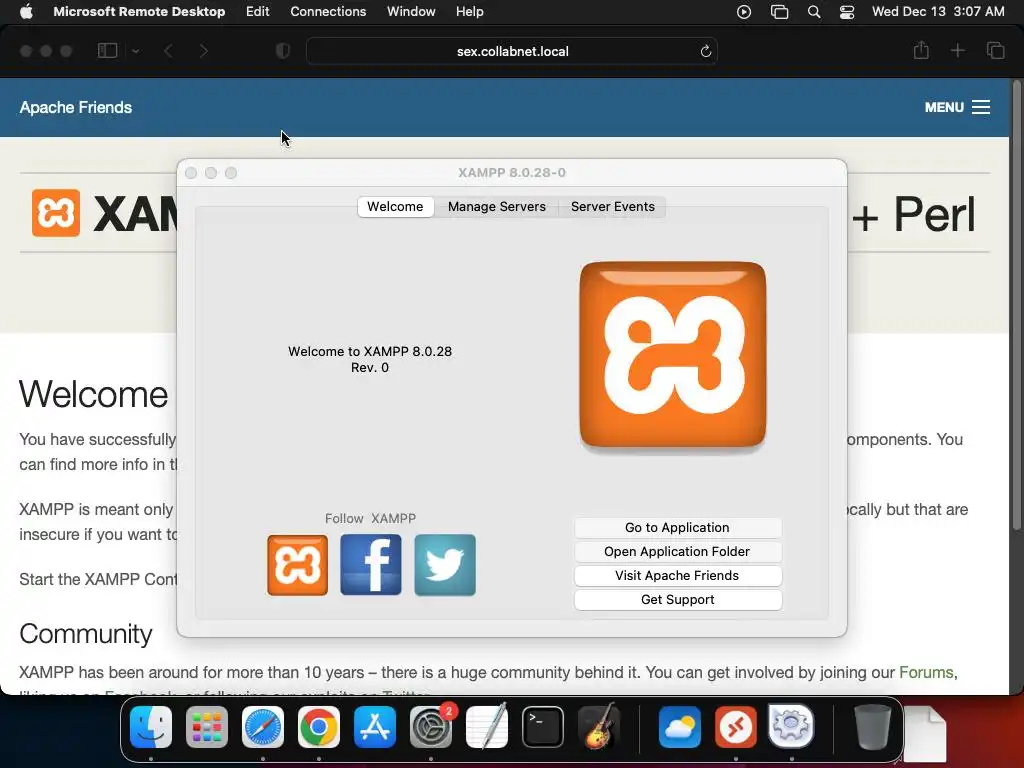Click the XAMPP logo on the web page

[56, 213]
